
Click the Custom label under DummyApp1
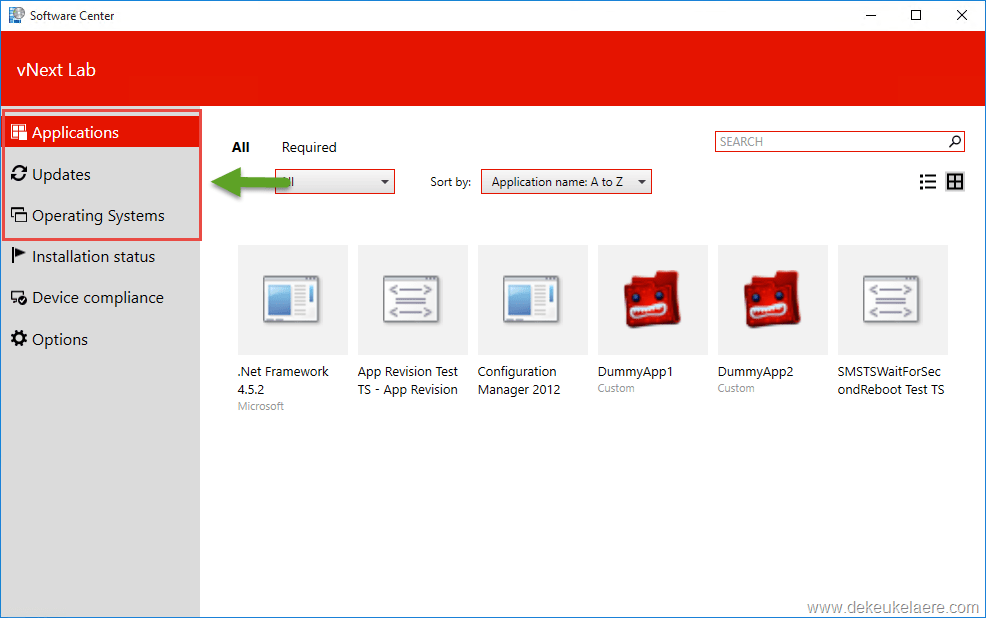pyautogui.click(x=616, y=388)
